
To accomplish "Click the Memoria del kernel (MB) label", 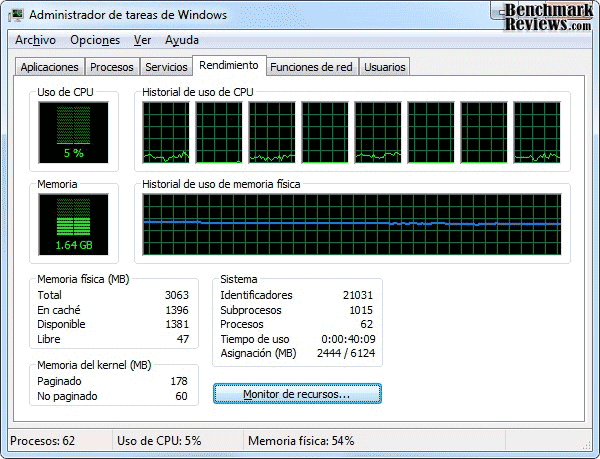I will (94, 365).
